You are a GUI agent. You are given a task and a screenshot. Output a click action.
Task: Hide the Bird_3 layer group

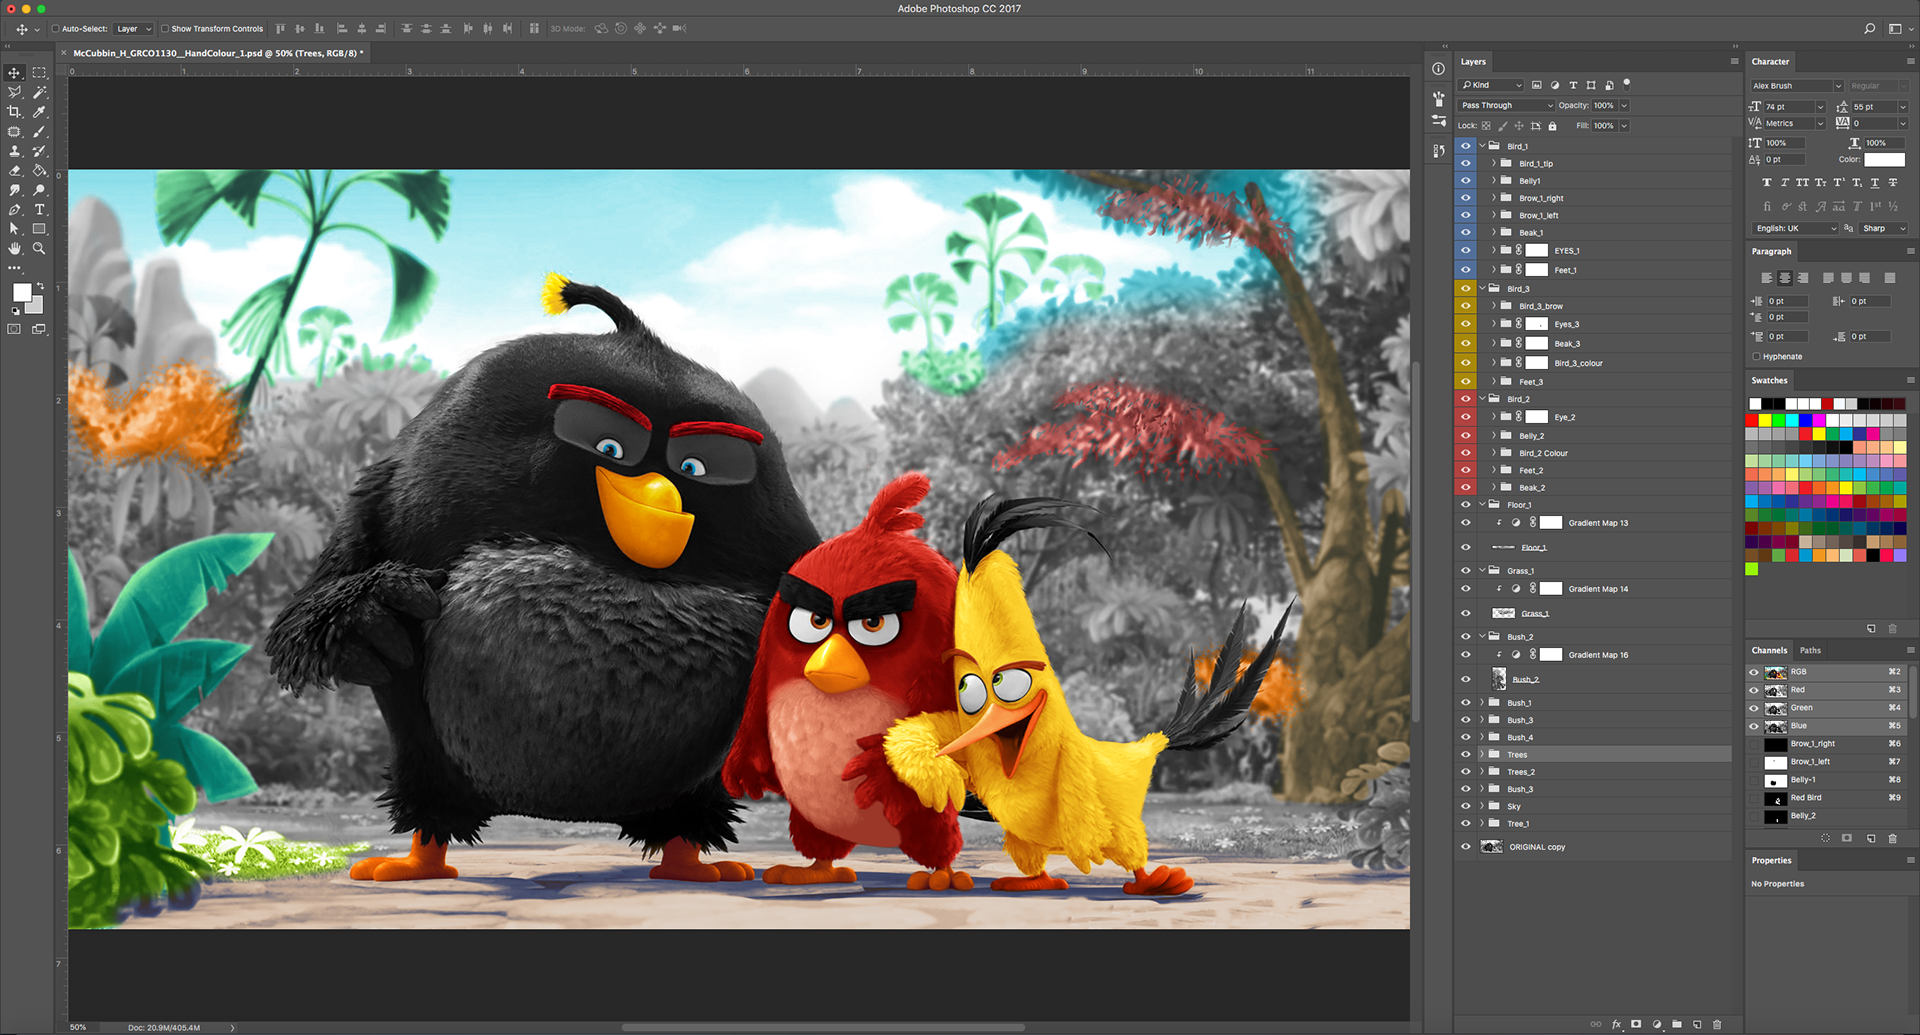point(1466,289)
